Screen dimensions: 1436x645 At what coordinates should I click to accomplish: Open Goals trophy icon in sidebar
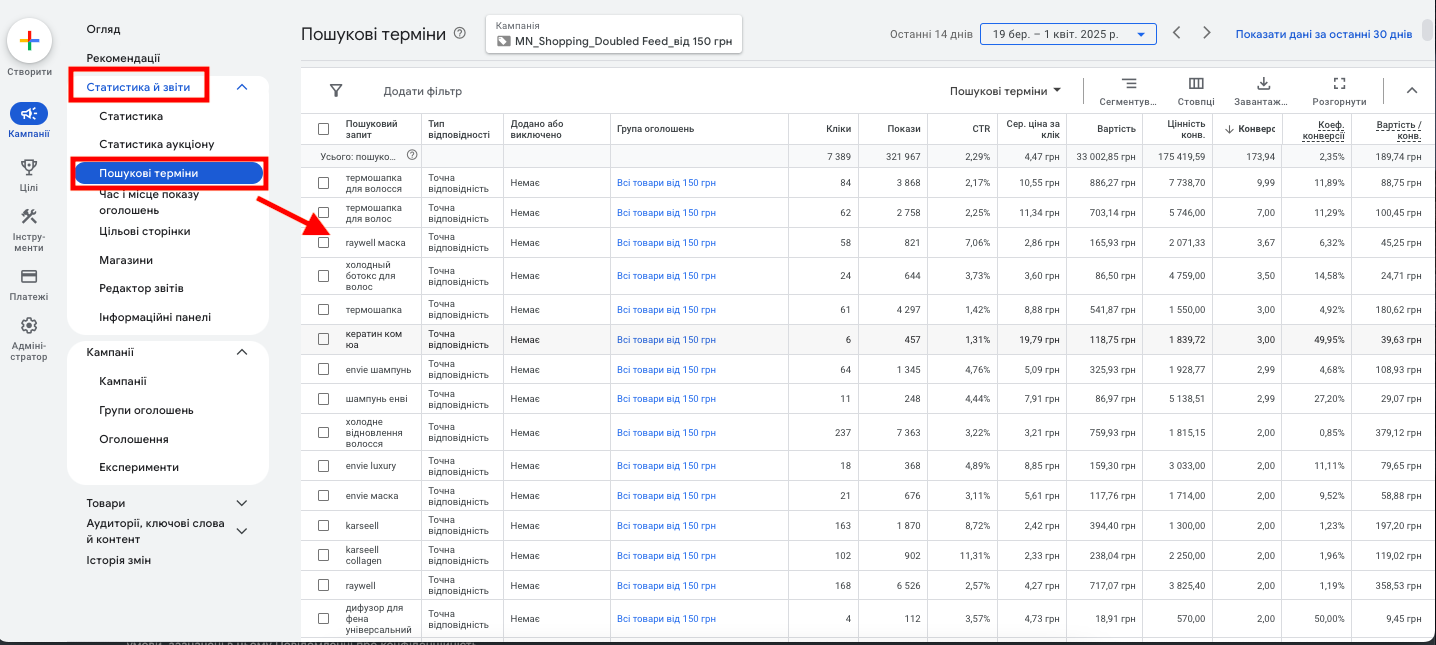pyautogui.click(x=29, y=167)
